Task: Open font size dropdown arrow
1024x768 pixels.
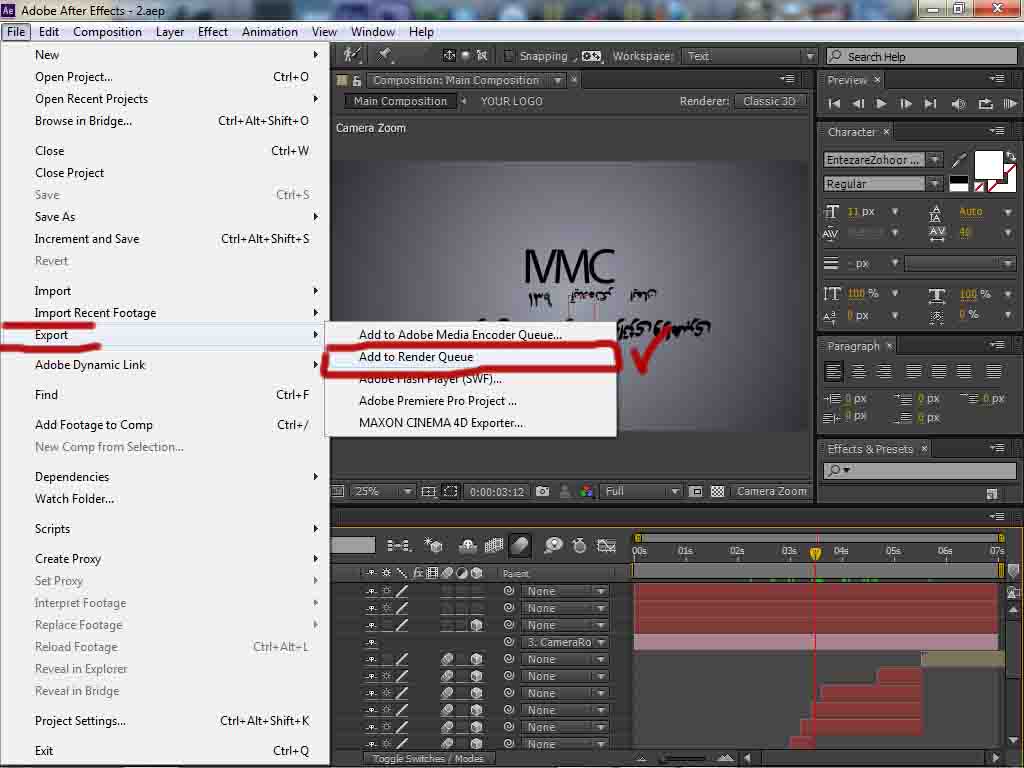Action: [895, 212]
